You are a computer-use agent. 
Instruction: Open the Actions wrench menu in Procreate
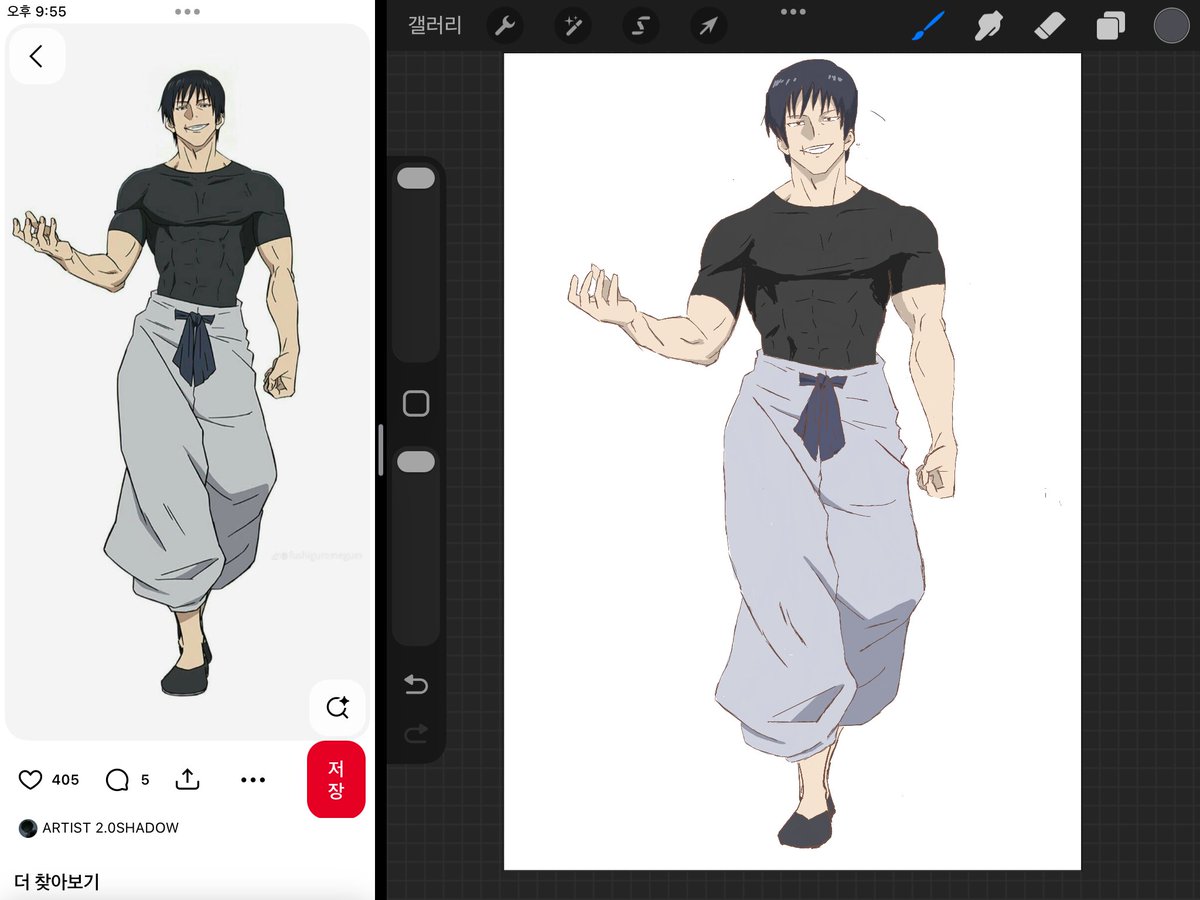tap(505, 26)
